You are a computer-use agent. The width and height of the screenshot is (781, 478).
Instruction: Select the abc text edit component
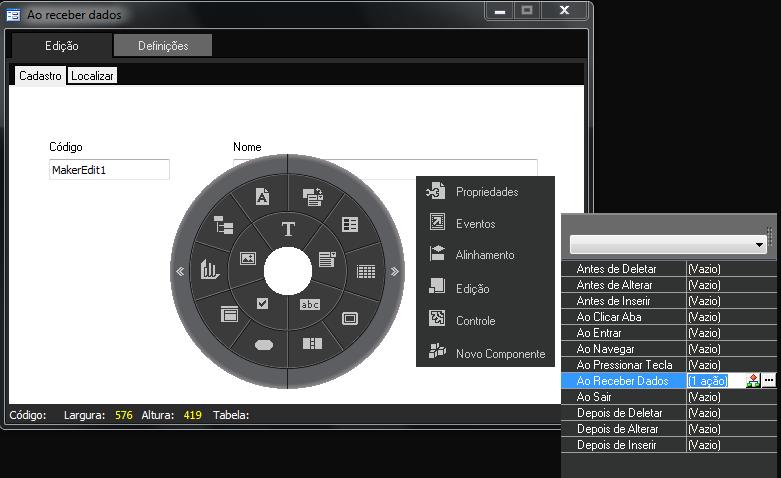(x=310, y=304)
